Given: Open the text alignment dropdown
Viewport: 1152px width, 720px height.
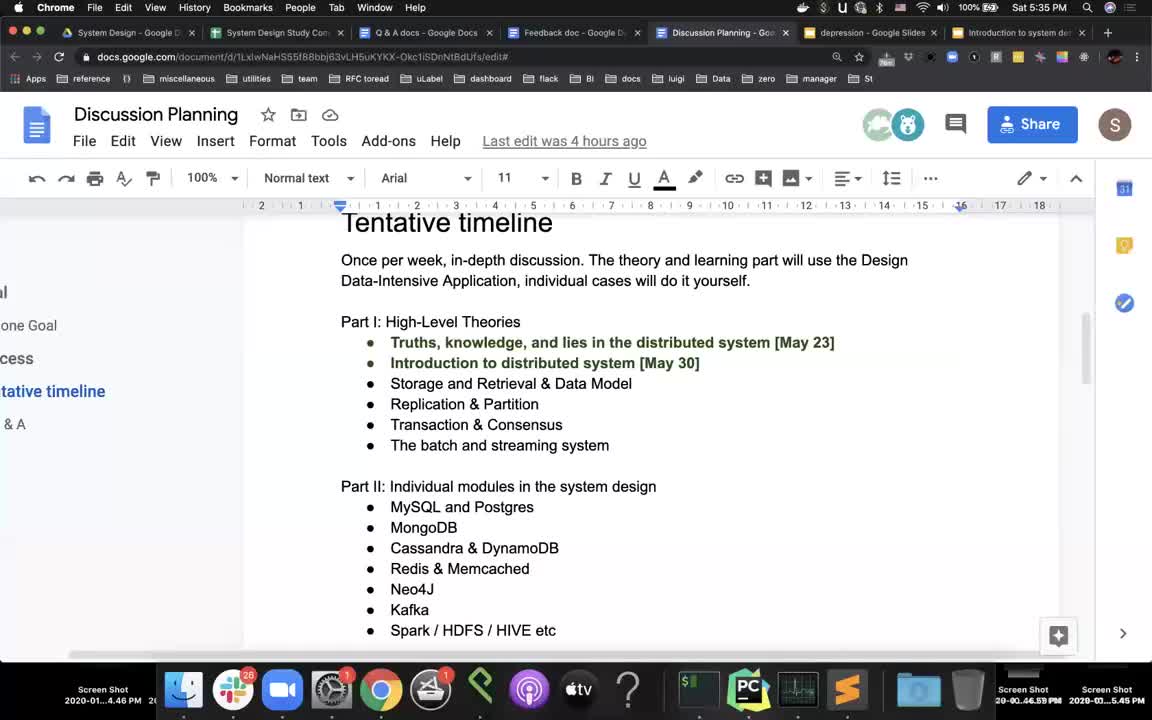Looking at the screenshot, I should pos(848,179).
